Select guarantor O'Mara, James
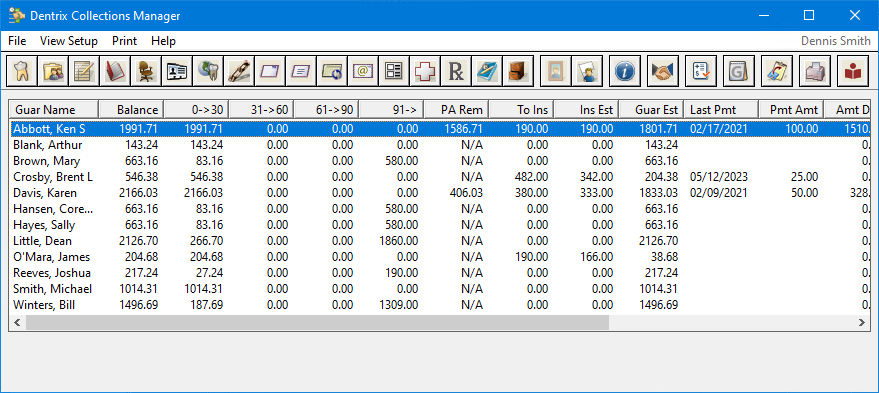Image resolution: width=879 pixels, height=393 pixels. [x=52, y=257]
